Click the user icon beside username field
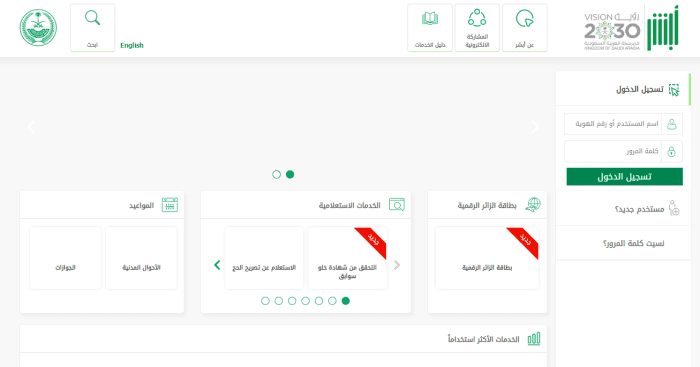The height and width of the screenshot is (367, 700). pyautogui.click(x=671, y=124)
